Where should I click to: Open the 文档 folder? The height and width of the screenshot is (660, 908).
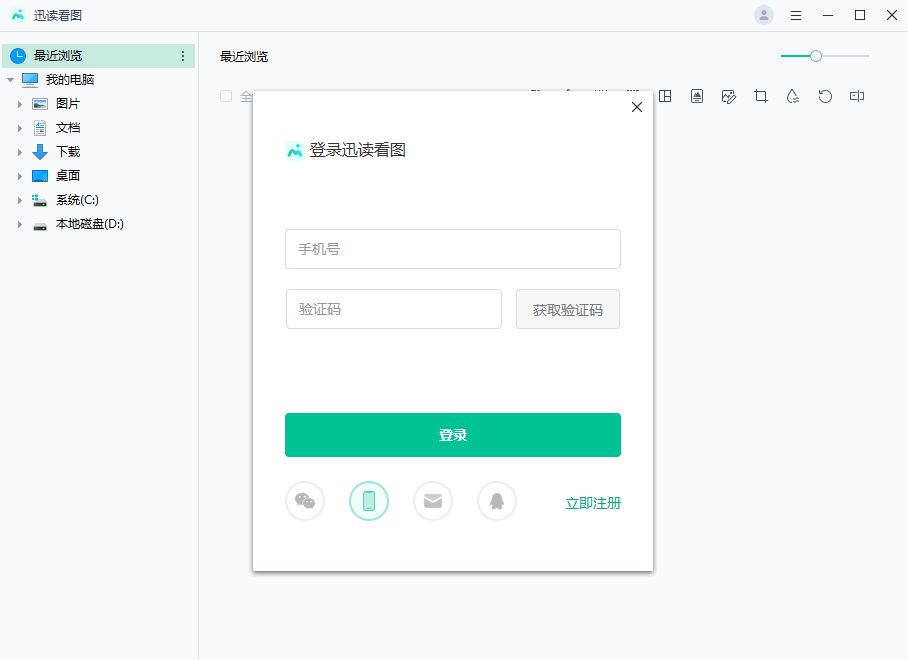68,128
